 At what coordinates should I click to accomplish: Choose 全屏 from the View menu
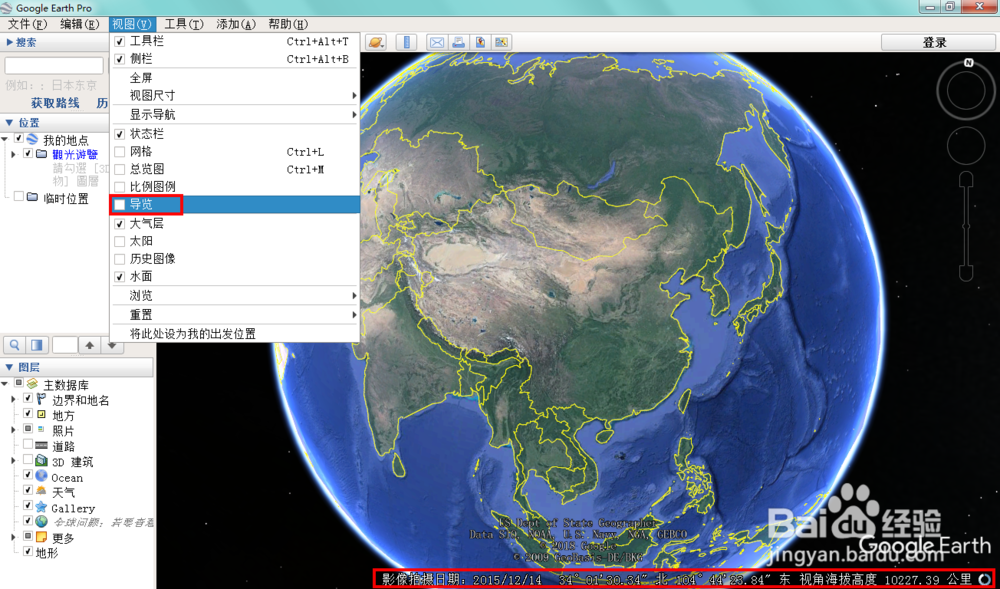(235, 78)
